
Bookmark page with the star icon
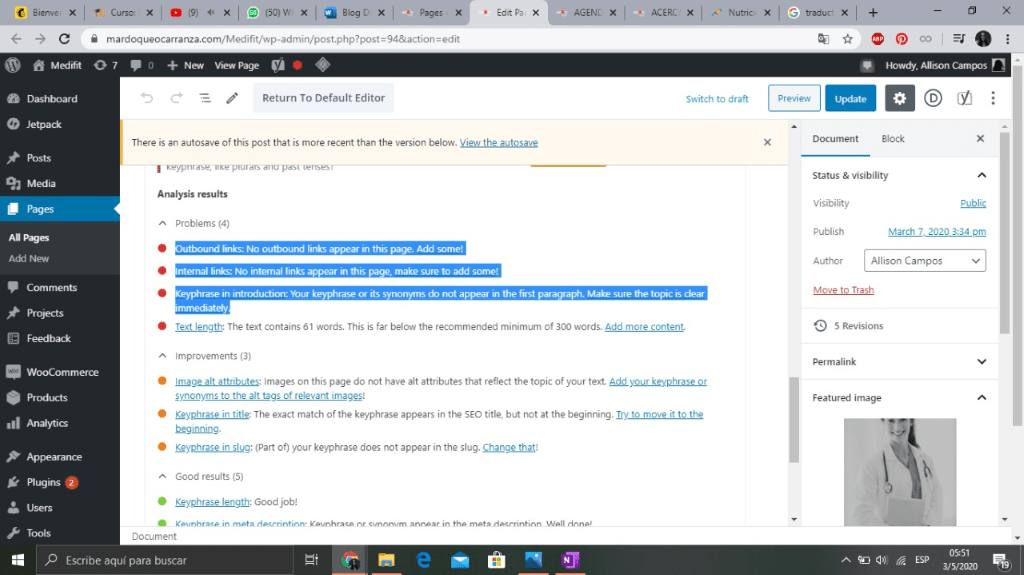click(x=847, y=39)
